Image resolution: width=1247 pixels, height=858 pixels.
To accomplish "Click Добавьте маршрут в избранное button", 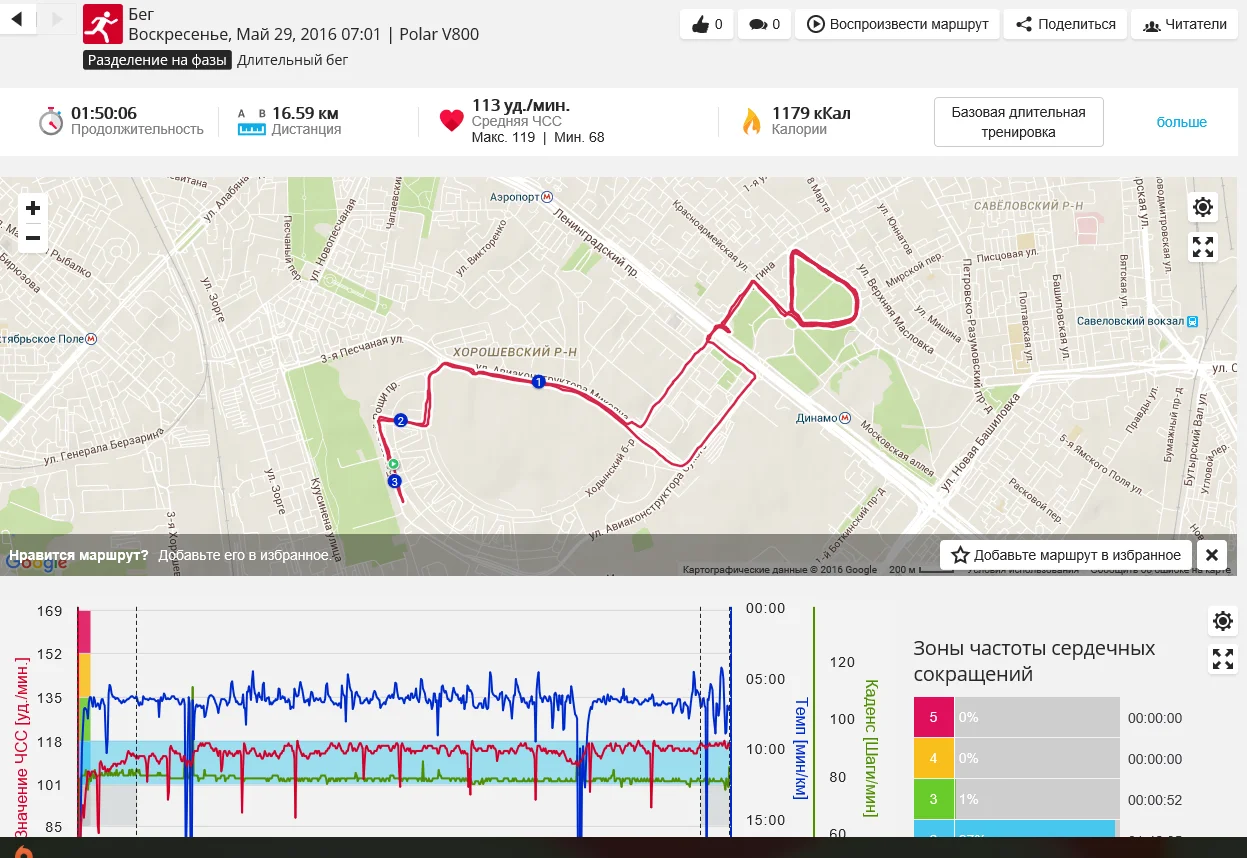I will pos(1067,555).
